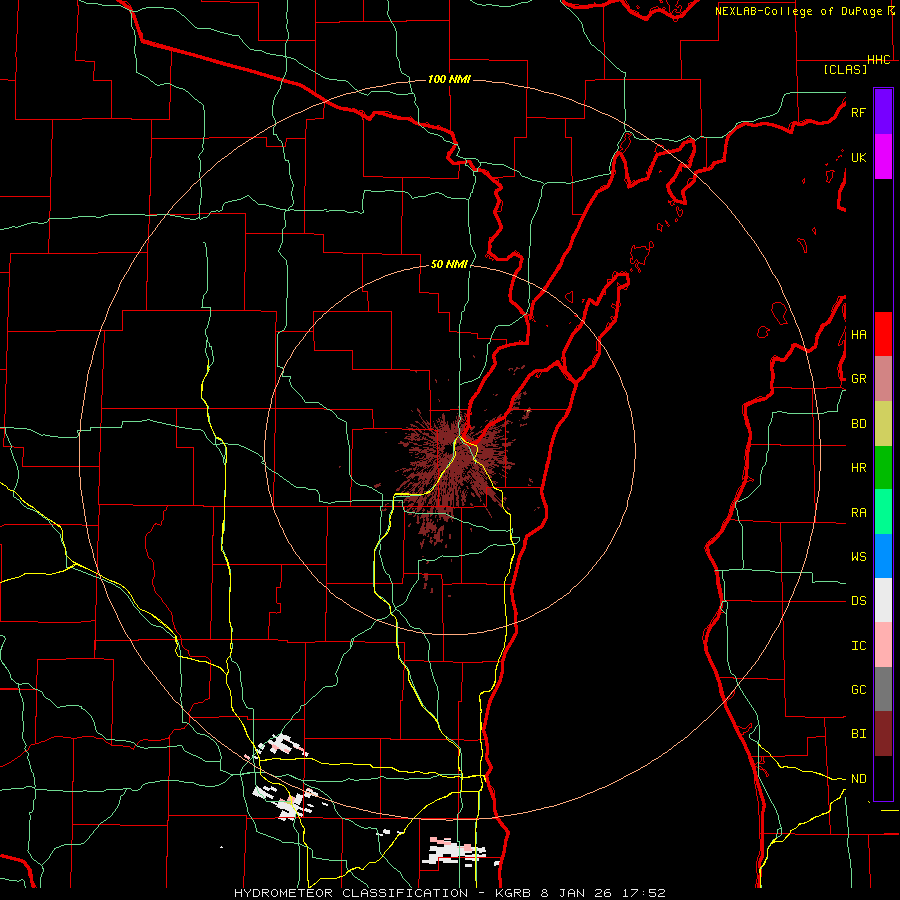Click the DS legend label
This screenshot has width=900, height=900.
858,601
